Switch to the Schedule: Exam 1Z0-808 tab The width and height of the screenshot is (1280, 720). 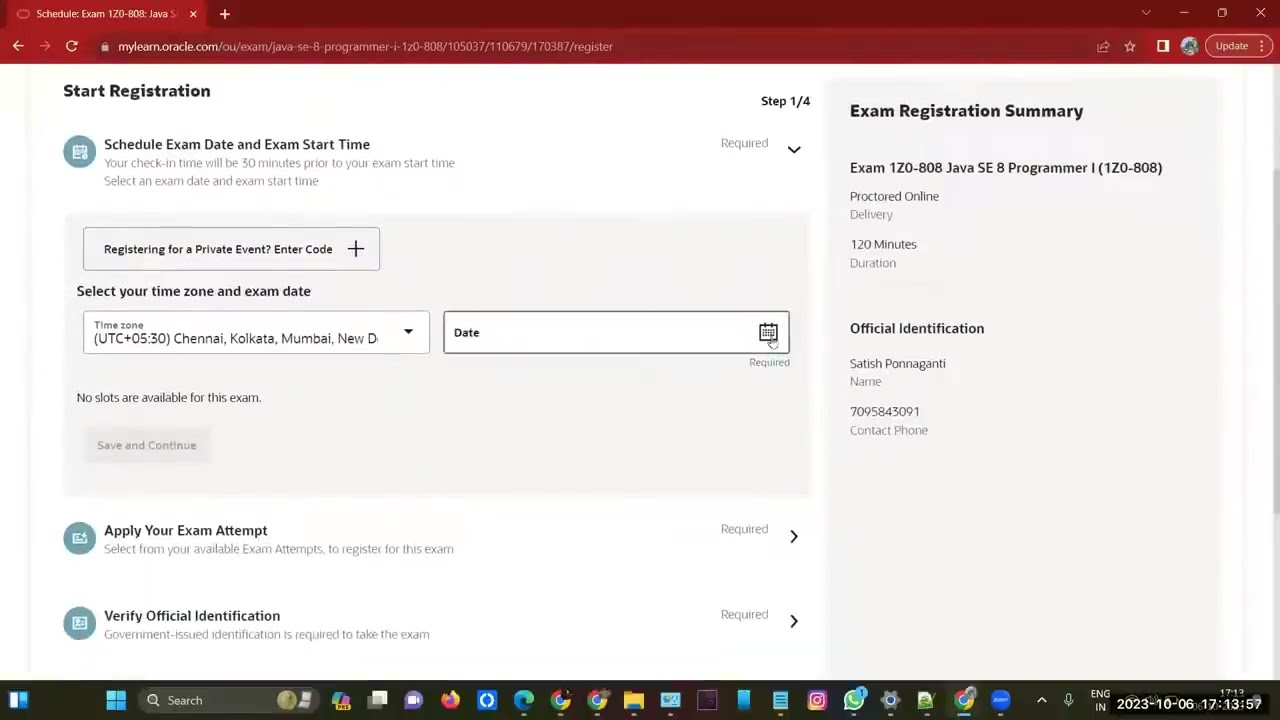click(x=105, y=14)
